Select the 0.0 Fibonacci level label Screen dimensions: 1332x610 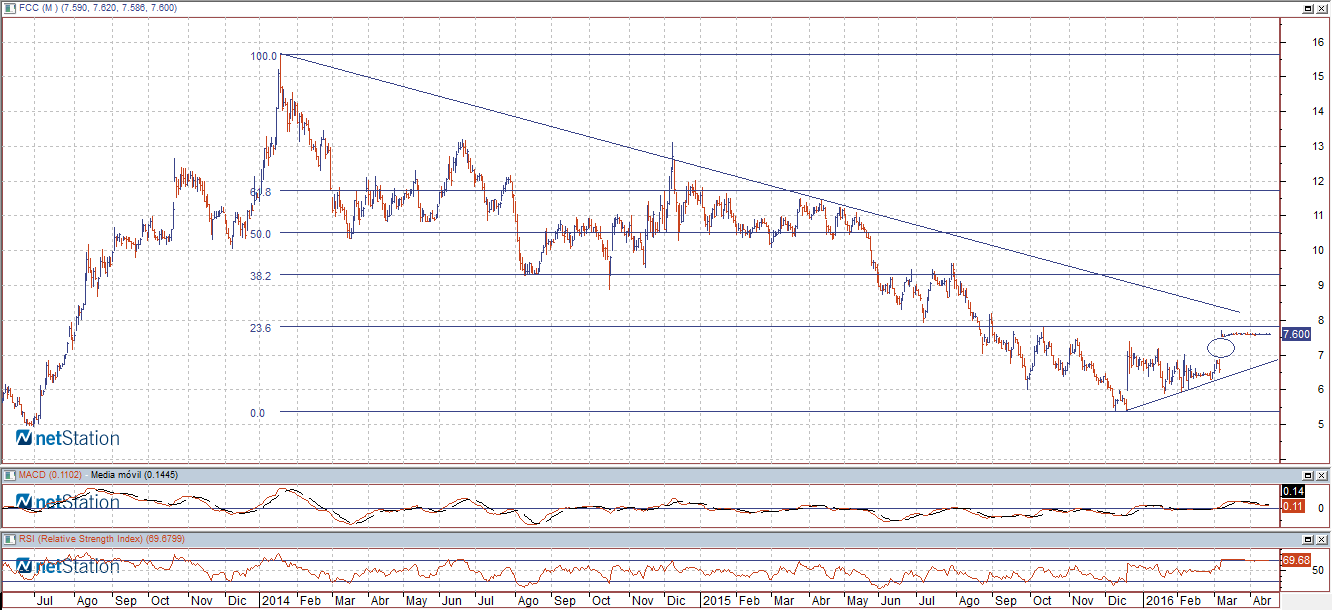257,413
